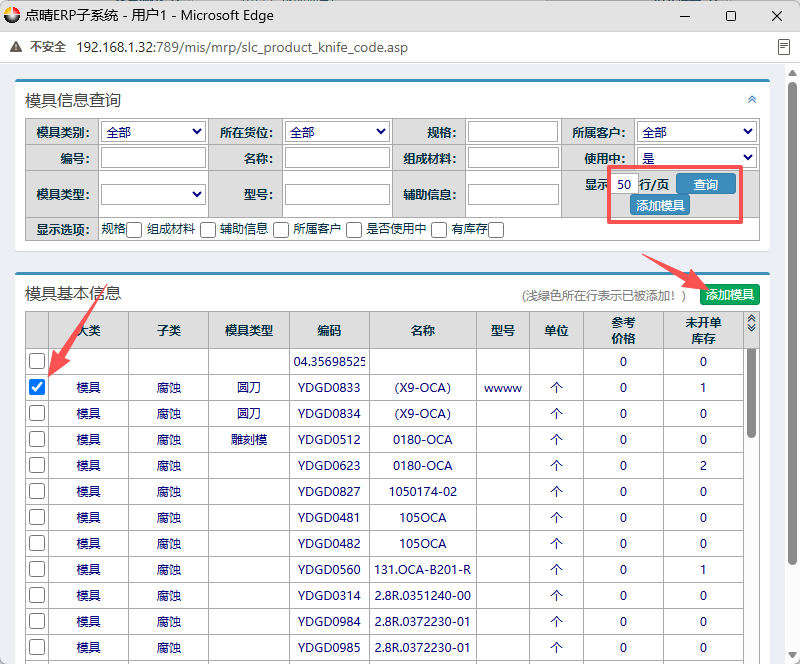Open the 模具类别 dropdown
Screen dimensions: 800x664
pos(153,132)
